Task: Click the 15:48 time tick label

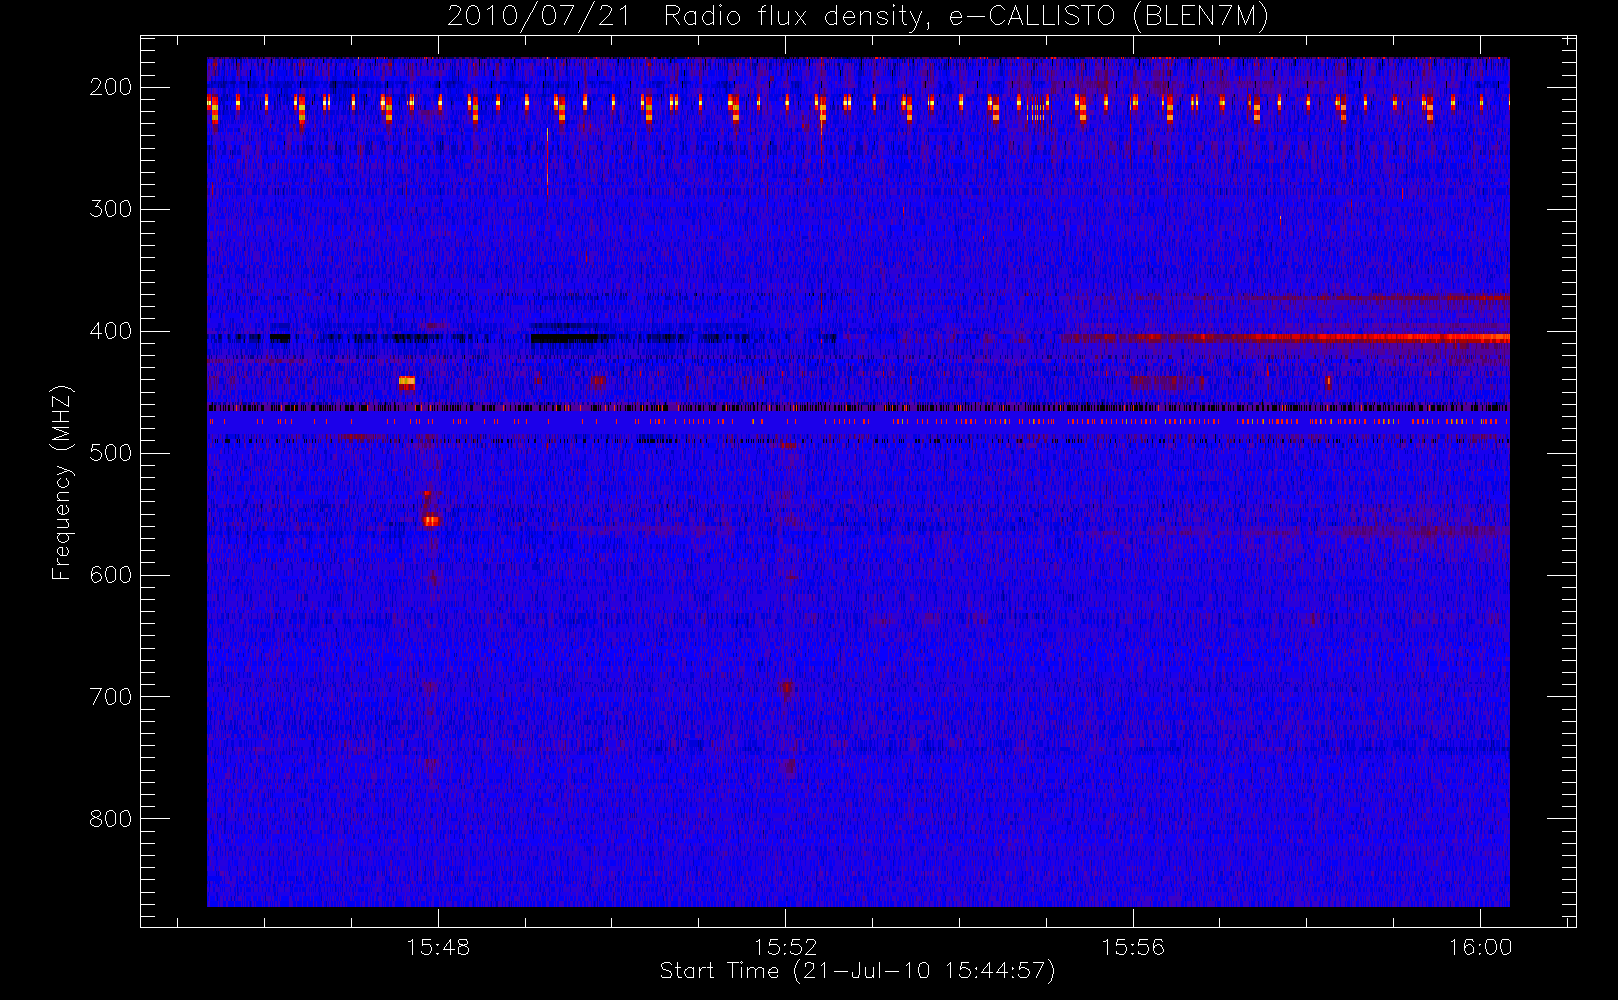Action: (438, 947)
